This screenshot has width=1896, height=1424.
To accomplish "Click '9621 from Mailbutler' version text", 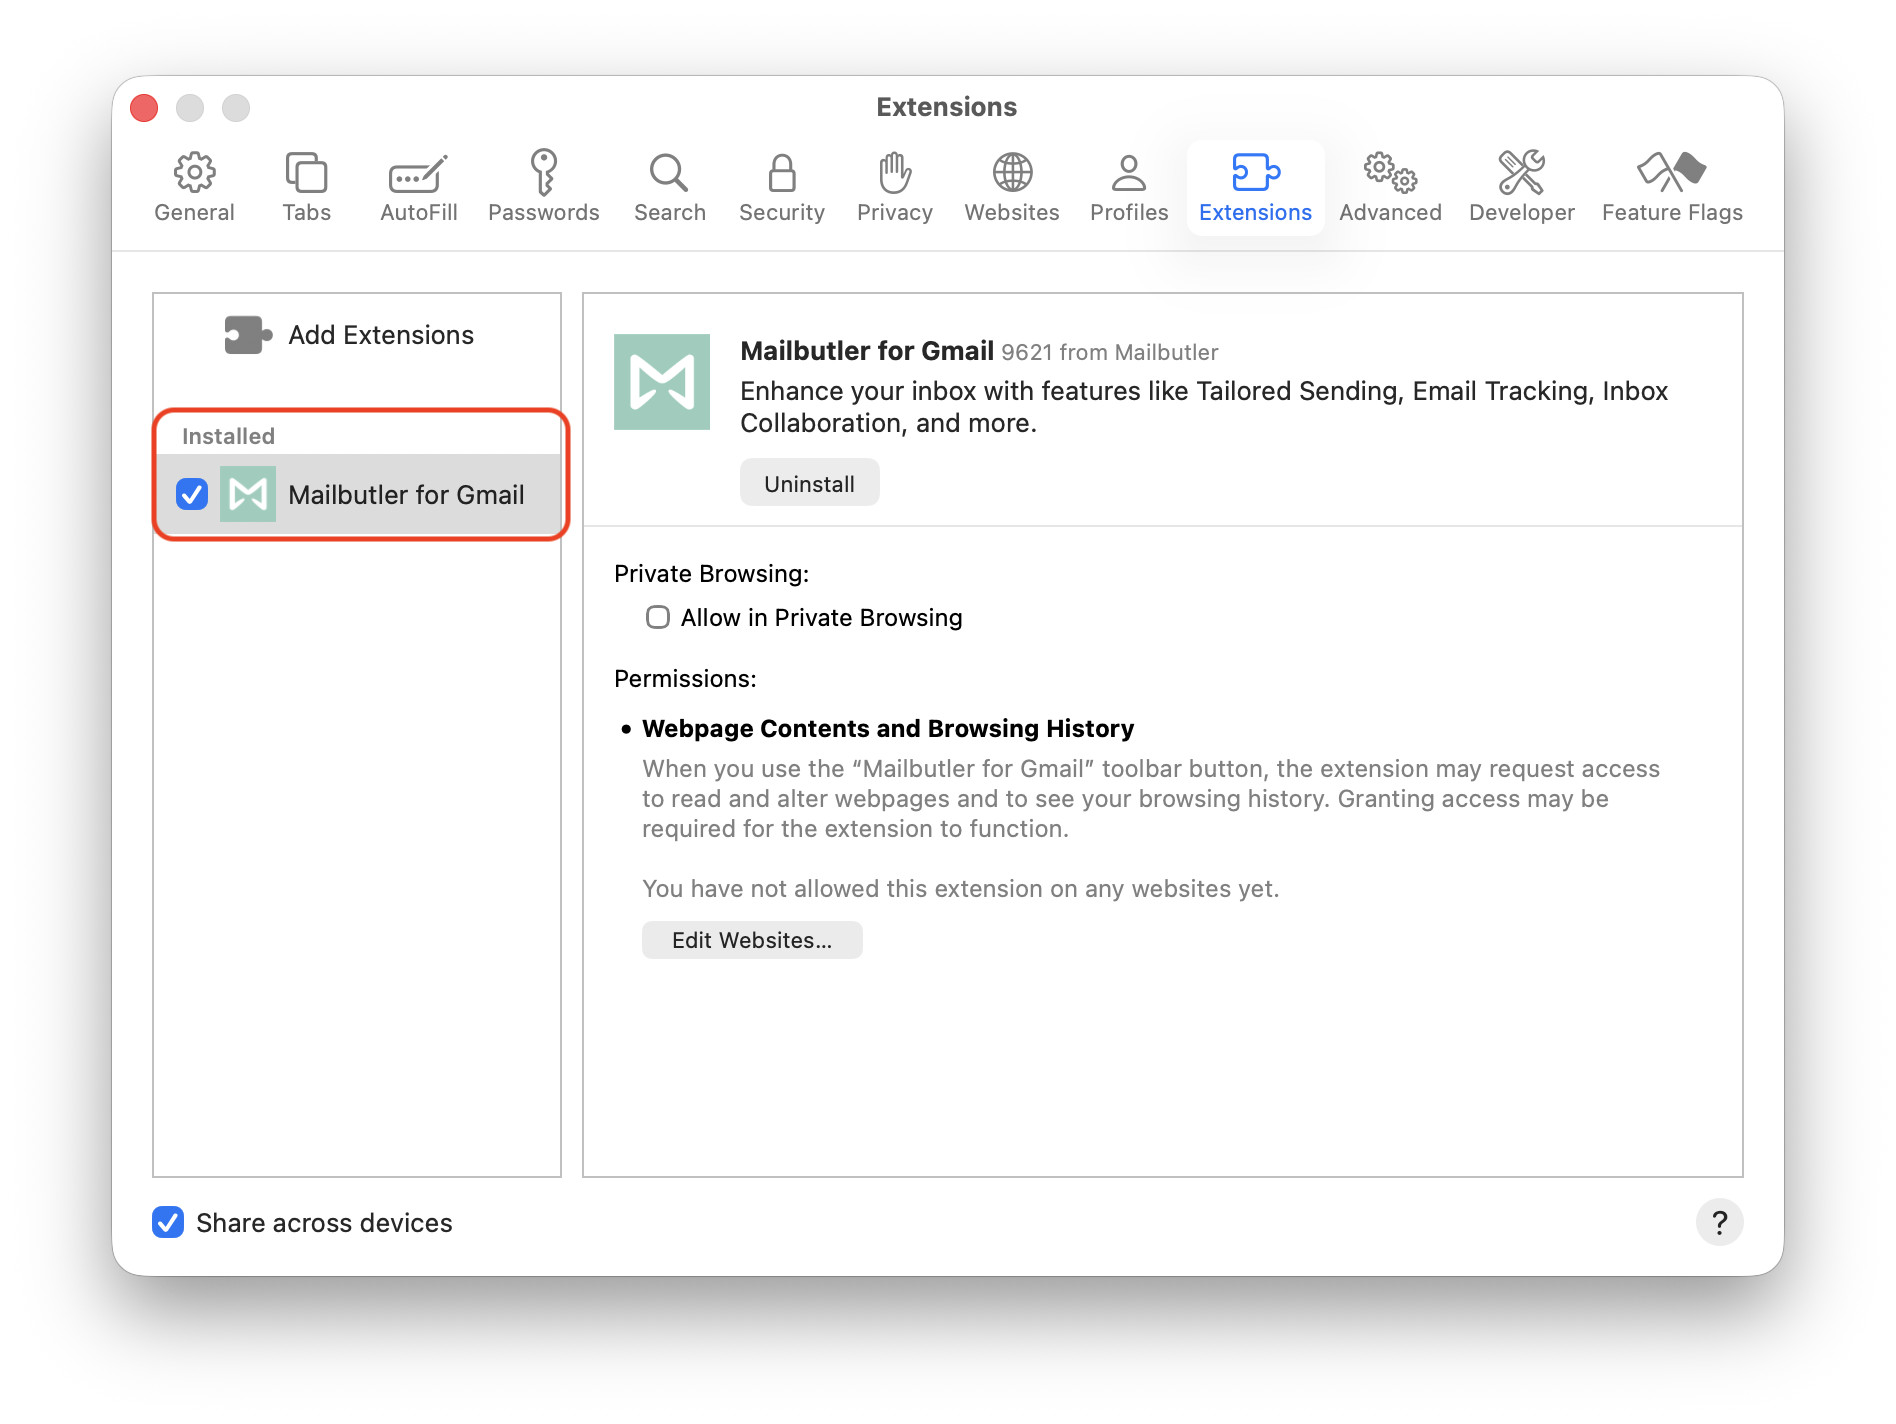I will pyautogui.click(x=1109, y=352).
